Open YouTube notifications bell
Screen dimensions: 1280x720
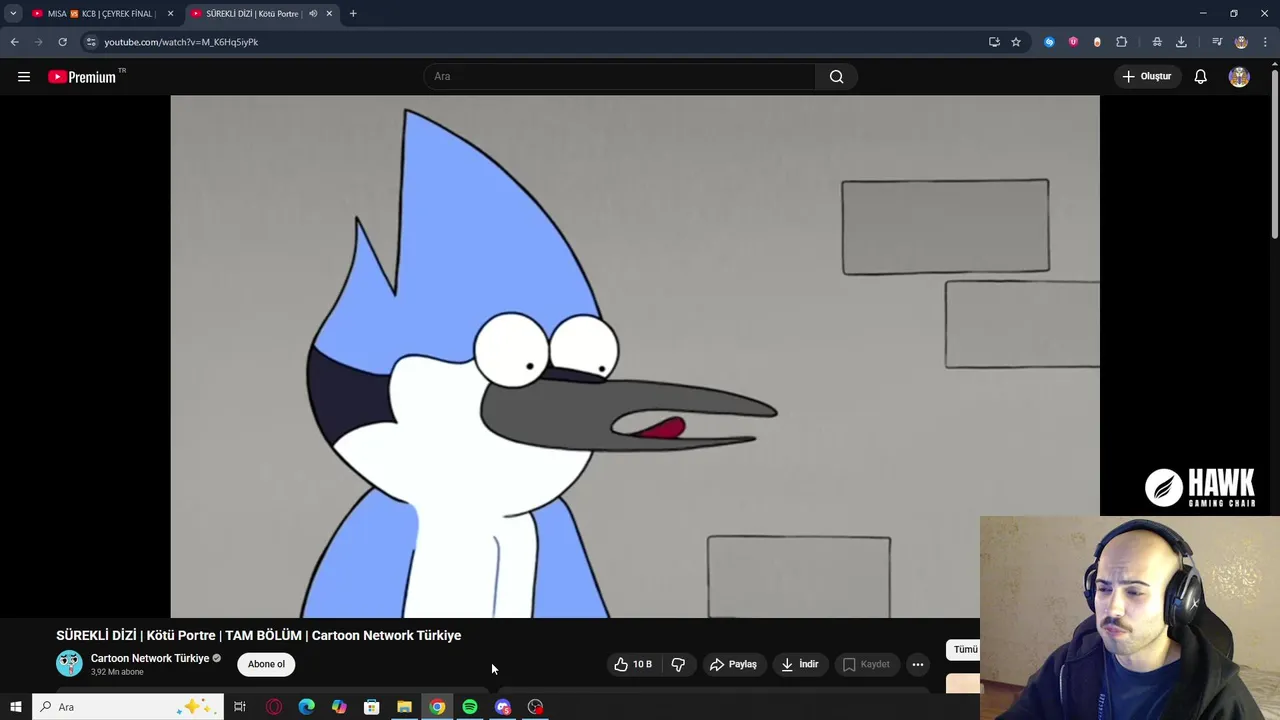(1200, 77)
